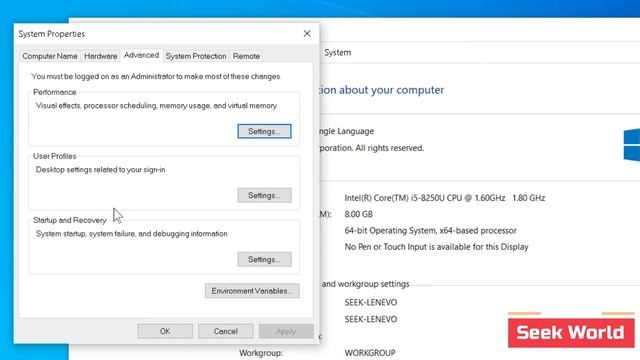Switch to Remote tab

point(246,56)
